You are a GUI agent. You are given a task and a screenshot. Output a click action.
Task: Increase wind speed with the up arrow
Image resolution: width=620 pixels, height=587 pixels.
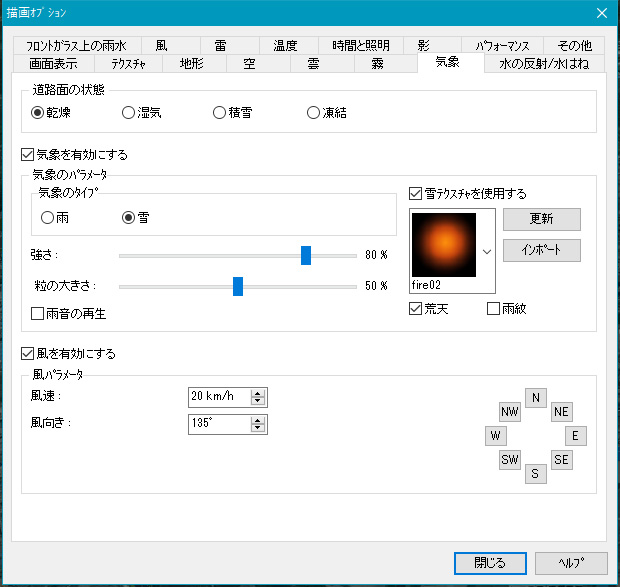[258, 393]
